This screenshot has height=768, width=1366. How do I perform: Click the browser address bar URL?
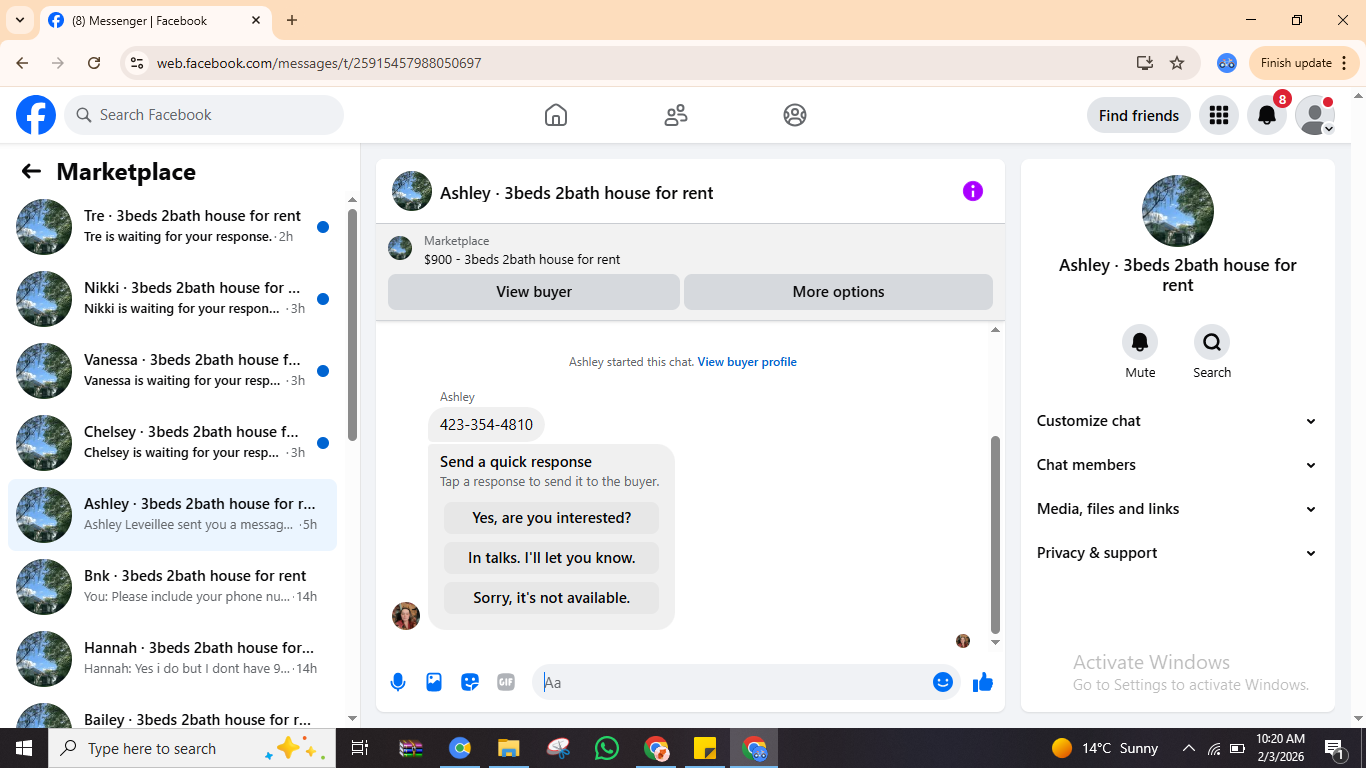pos(319,63)
